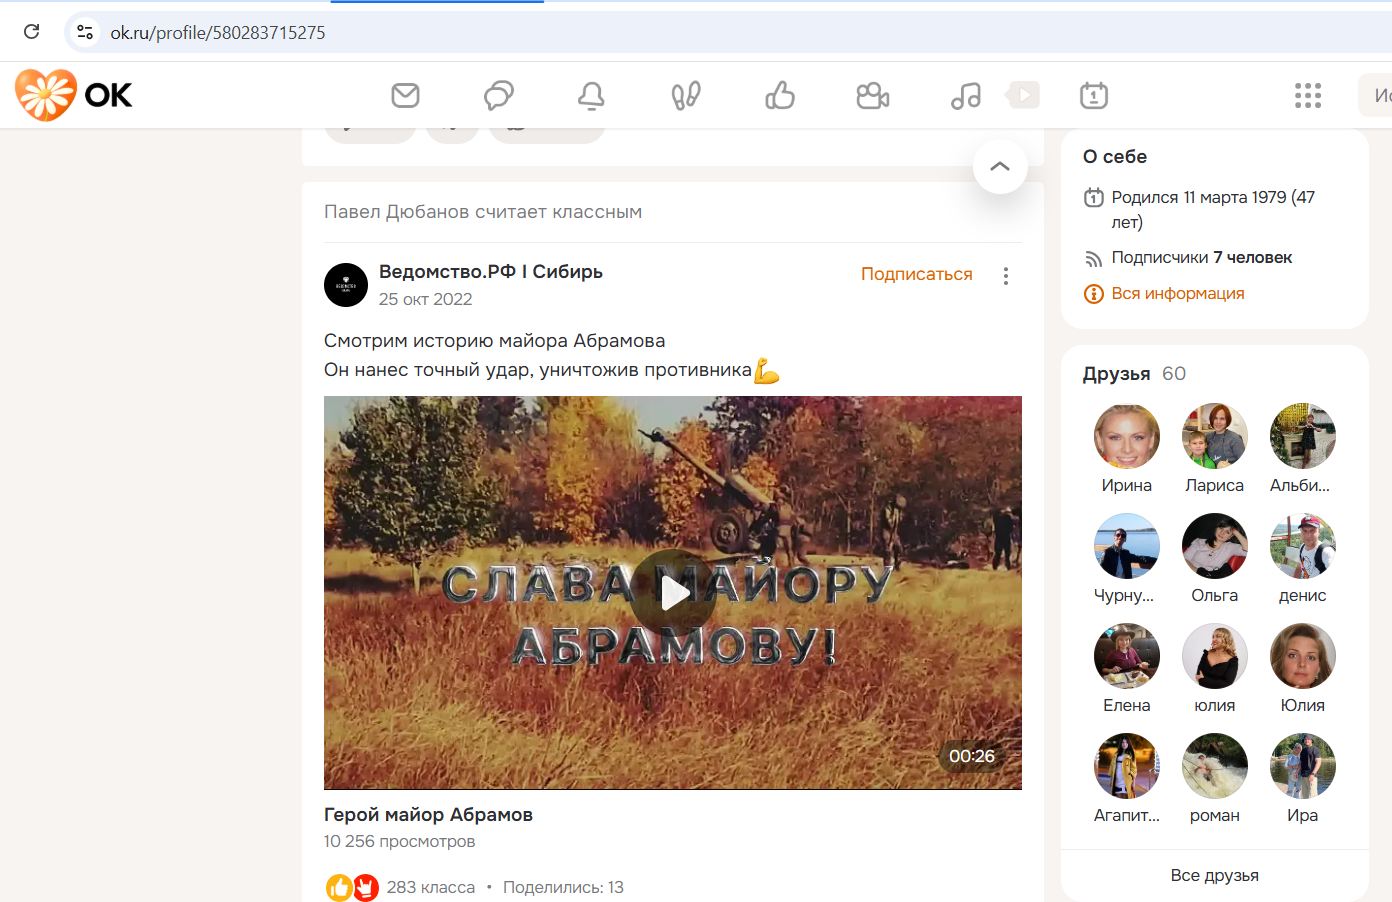
Task: Reload the page in browser
Action: click(32, 32)
